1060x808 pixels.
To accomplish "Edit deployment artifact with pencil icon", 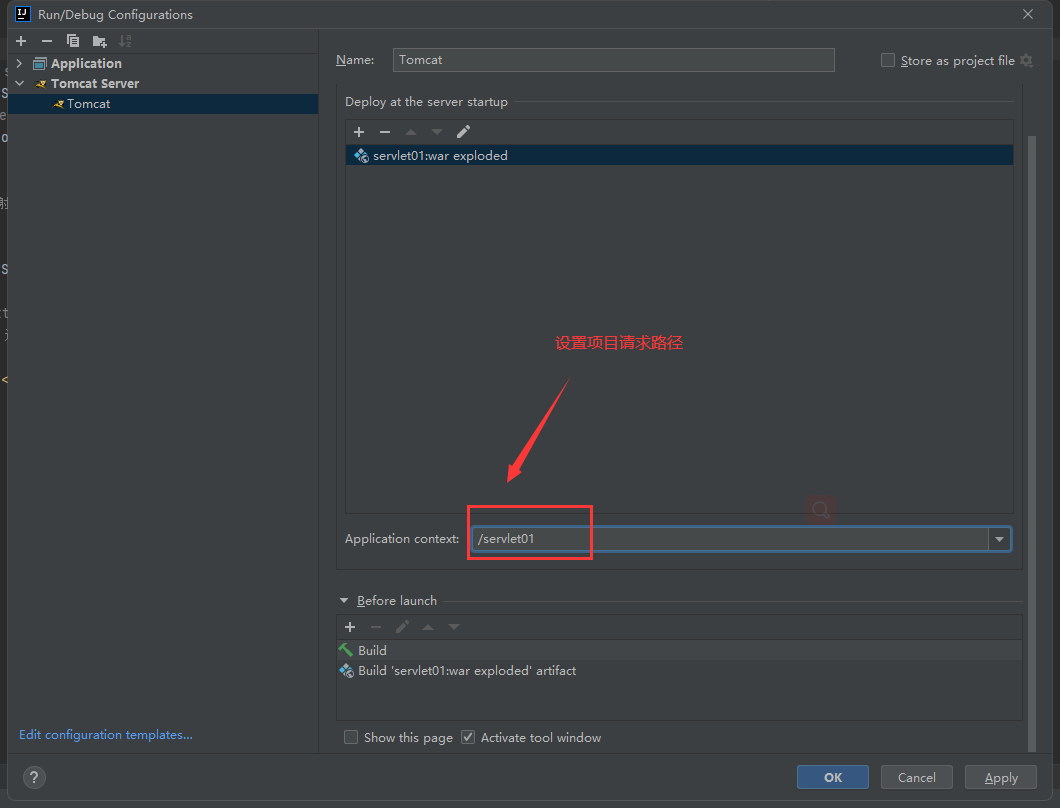I will [x=463, y=132].
